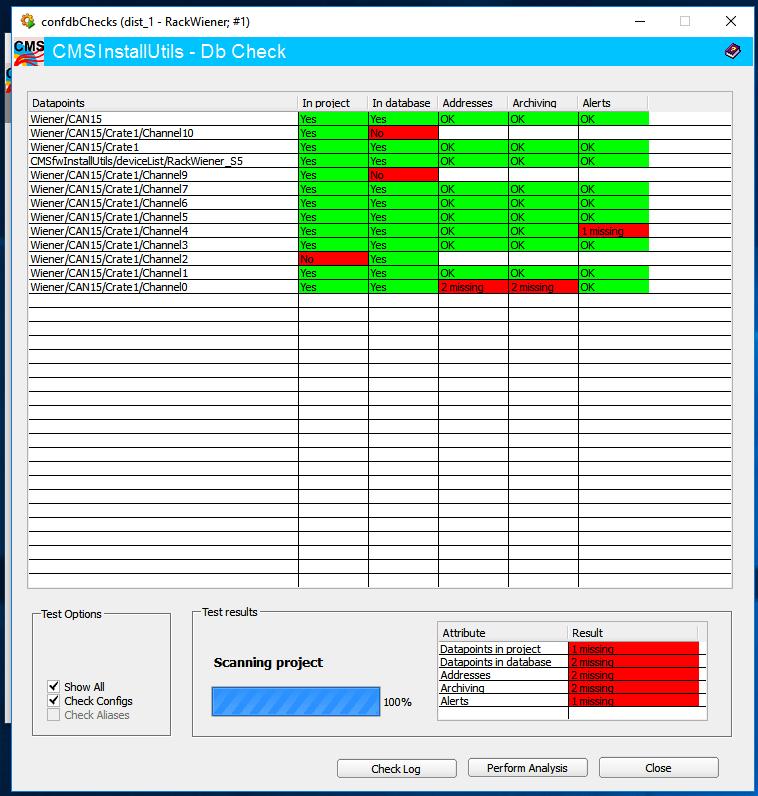Sort by the Addresses column header
This screenshot has width=758, height=796.
(x=473, y=103)
